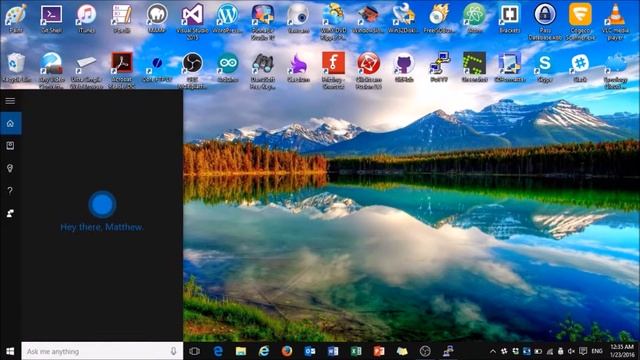Select the binoculars desktop icon
Screen dimensions: 640x360
[262, 70]
